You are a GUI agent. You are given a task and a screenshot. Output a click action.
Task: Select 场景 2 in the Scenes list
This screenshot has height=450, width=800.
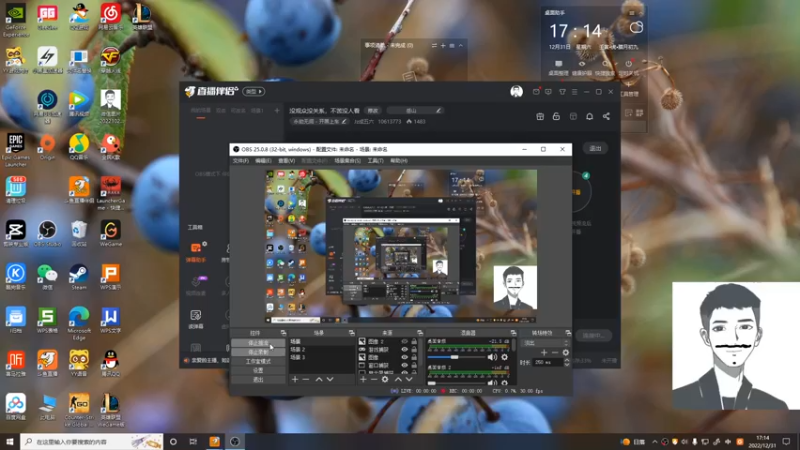[x=321, y=349]
